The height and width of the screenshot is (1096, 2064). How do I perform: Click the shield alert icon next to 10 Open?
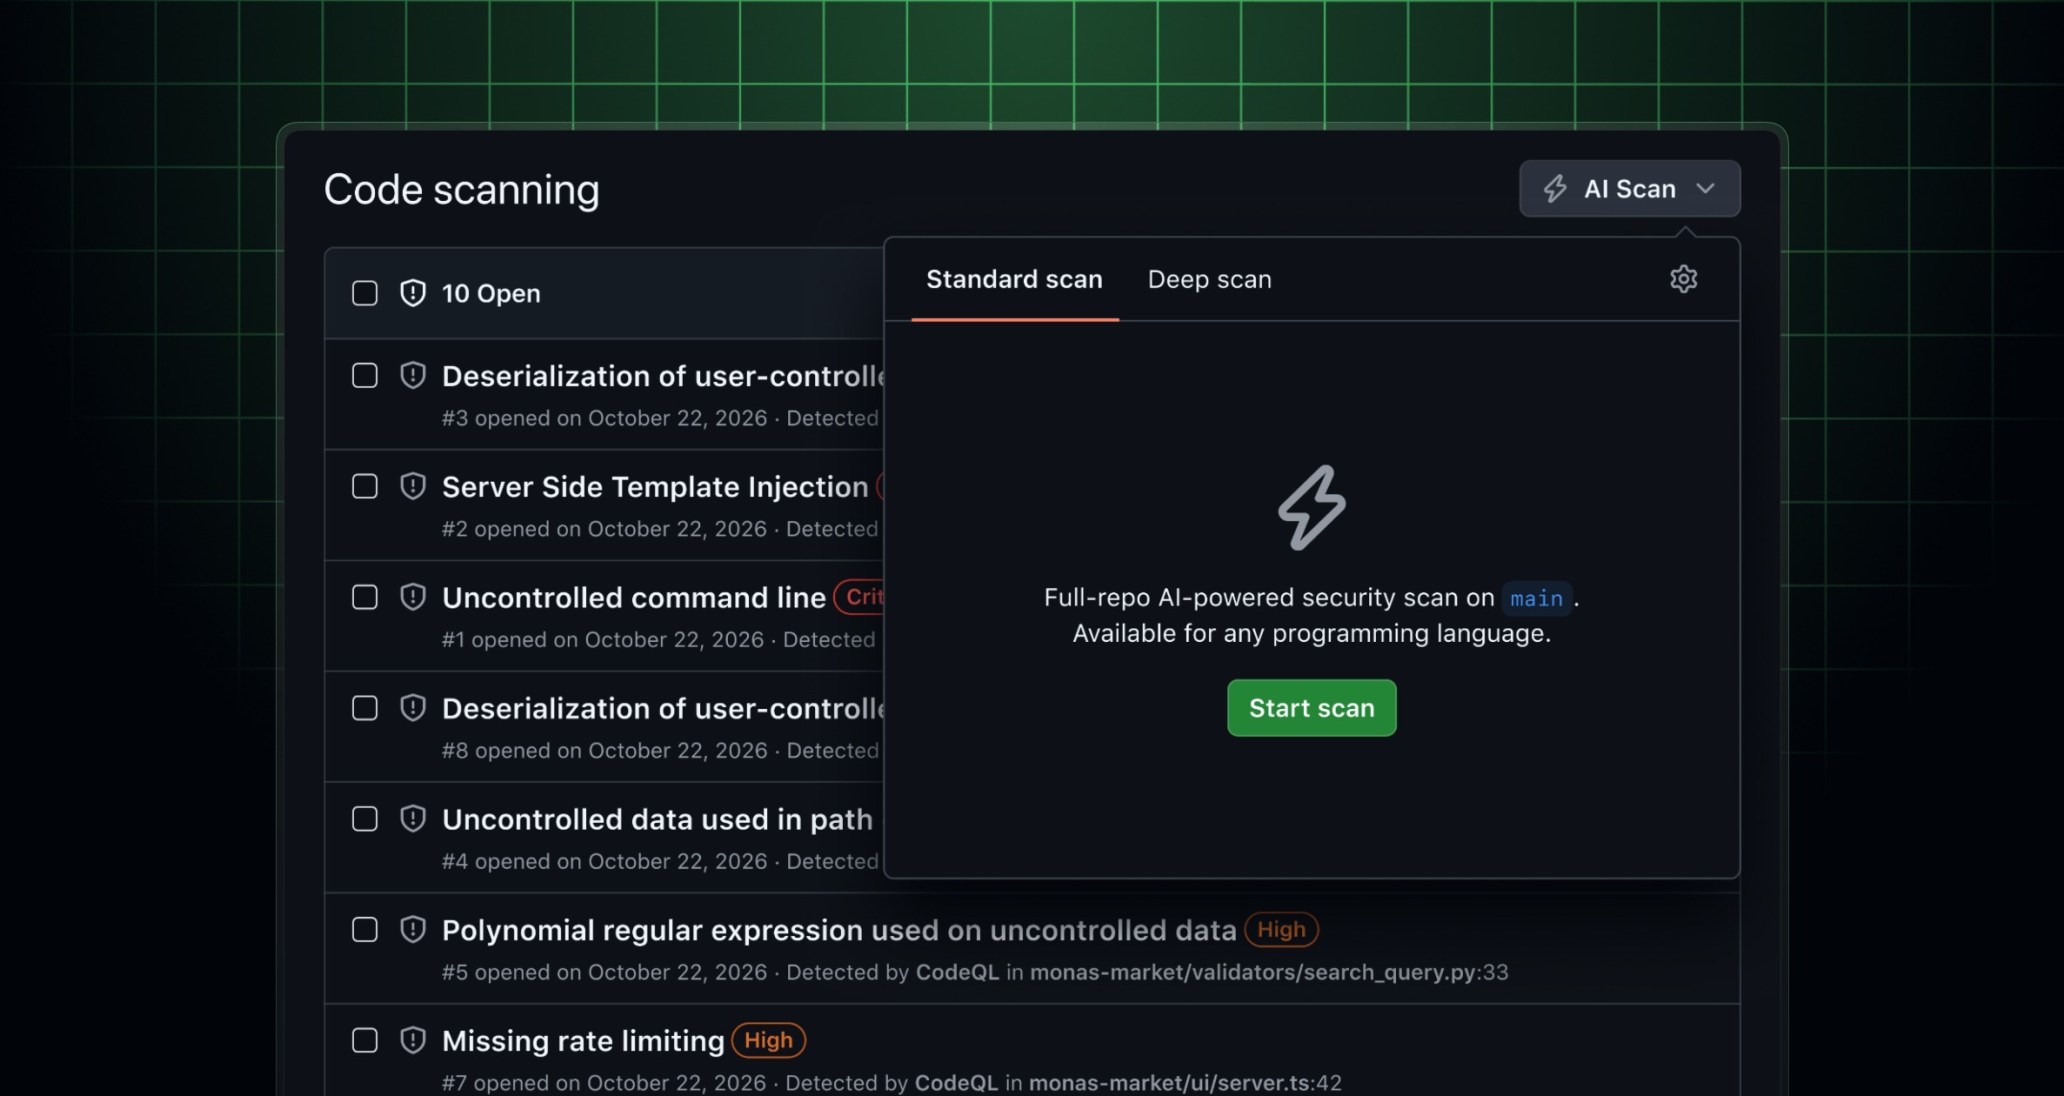pos(413,293)
